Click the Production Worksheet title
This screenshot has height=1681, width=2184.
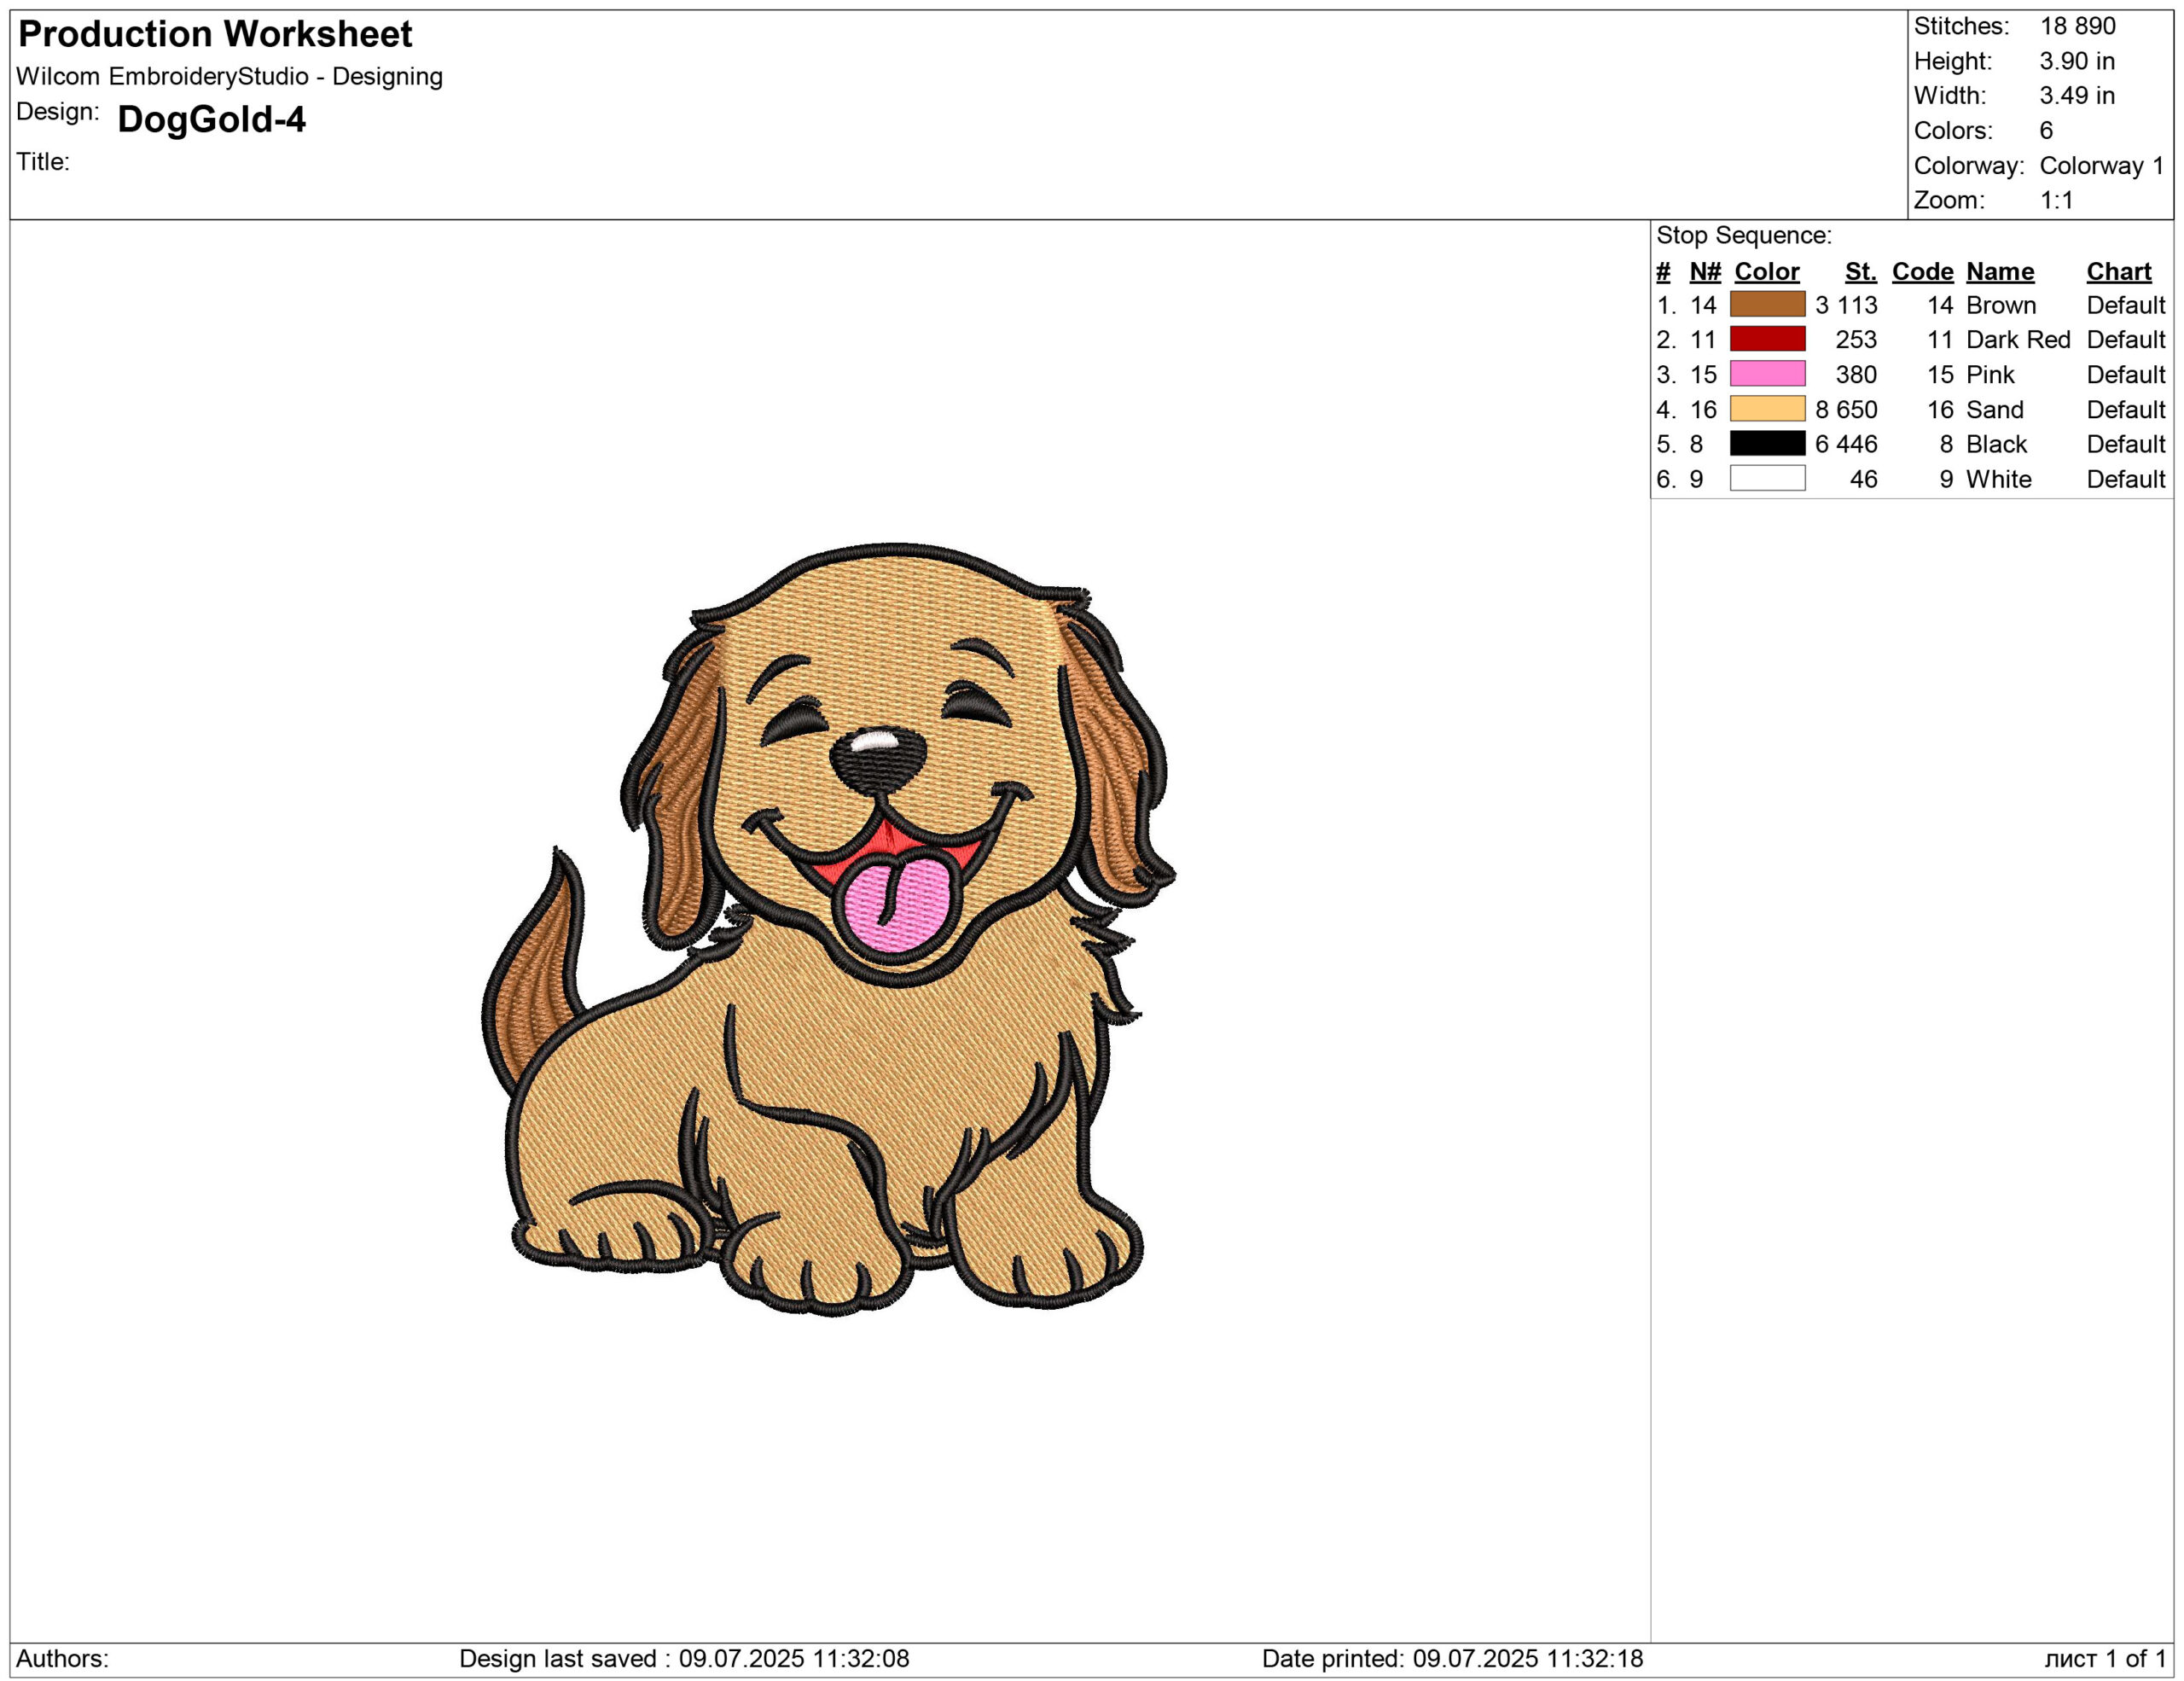(x=215, y=35)
